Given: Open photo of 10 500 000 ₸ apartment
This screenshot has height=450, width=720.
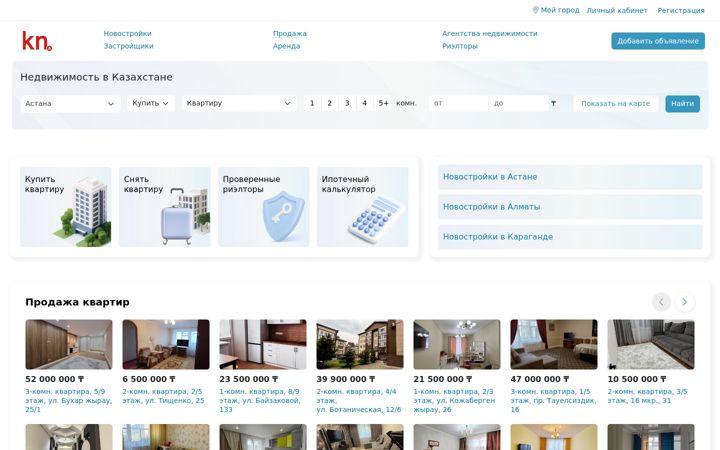Looking at the screenshot, I should (651, 344).
